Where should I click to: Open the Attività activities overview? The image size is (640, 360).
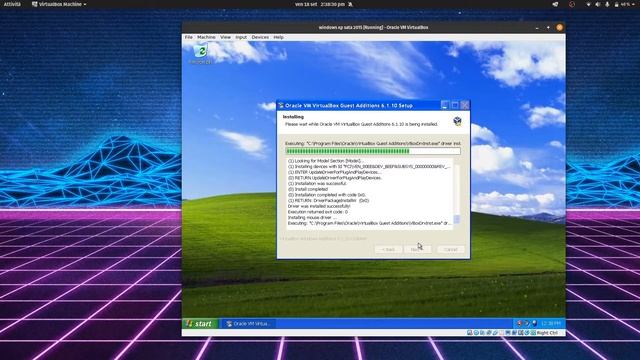click(12, 4)
